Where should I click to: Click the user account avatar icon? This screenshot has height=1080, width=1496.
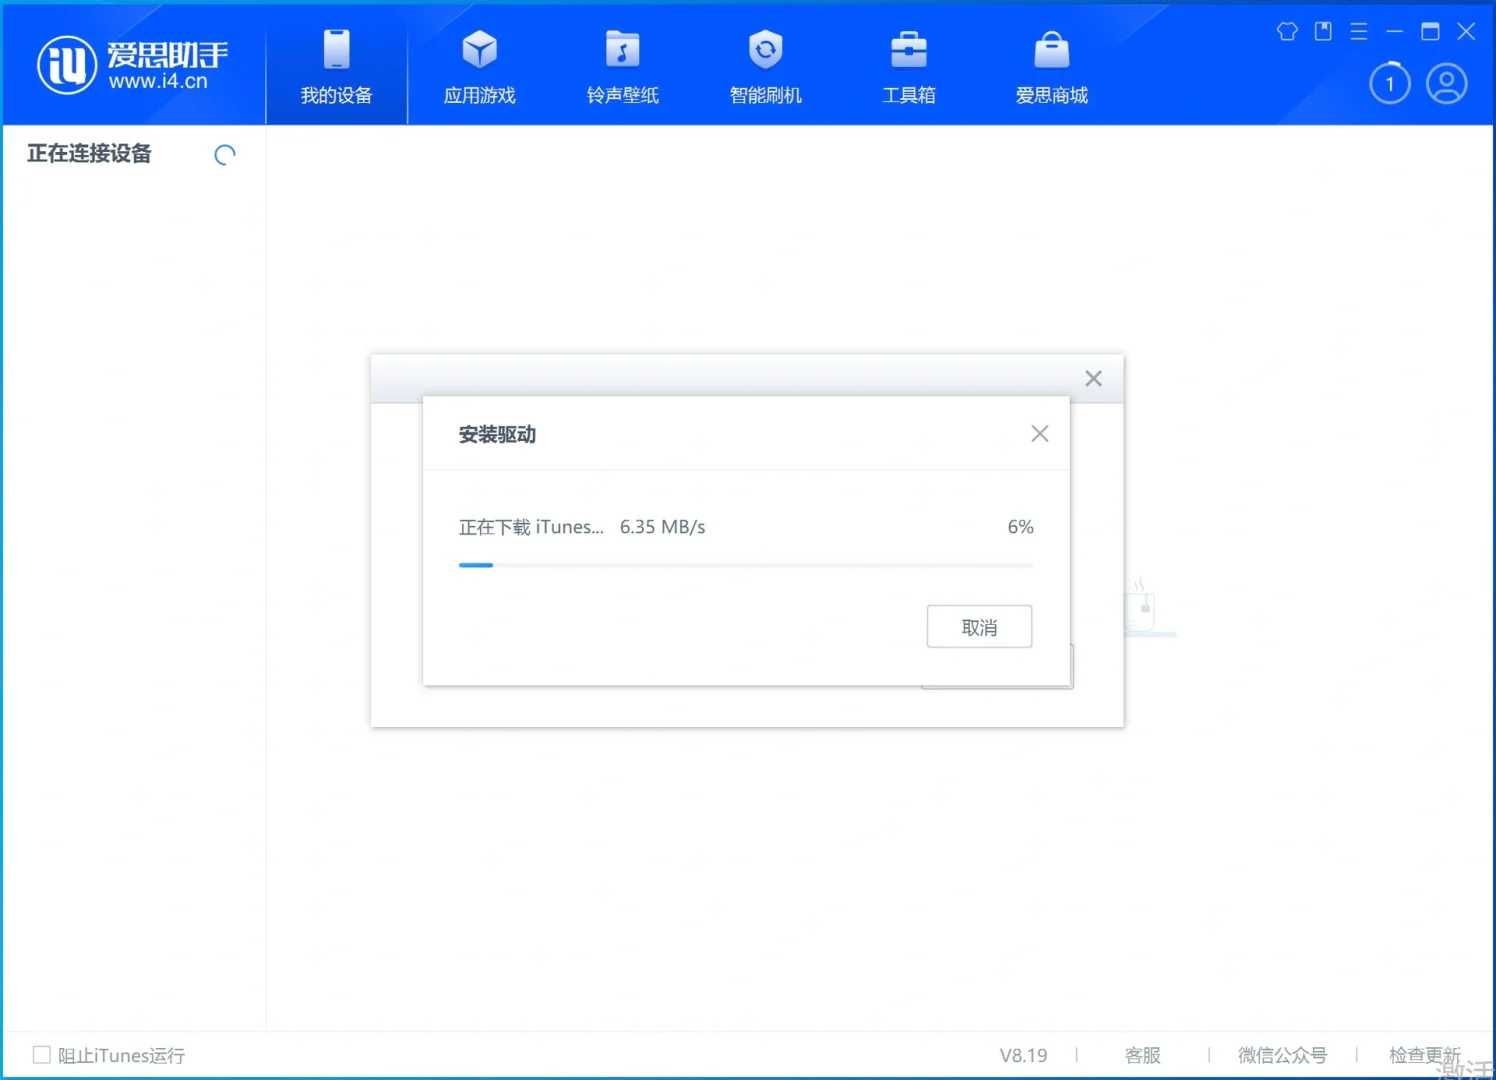(x=1447, y=83)
